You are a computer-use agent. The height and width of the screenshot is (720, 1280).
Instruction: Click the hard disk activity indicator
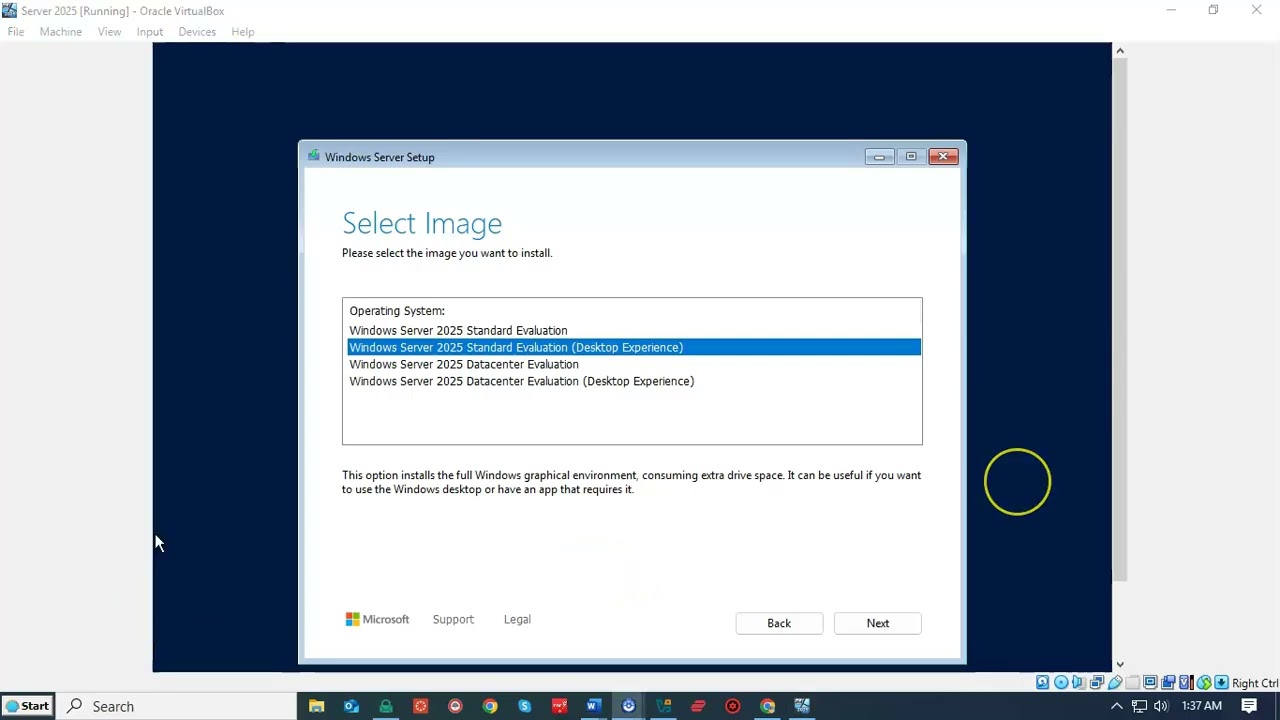point(1042,682)
